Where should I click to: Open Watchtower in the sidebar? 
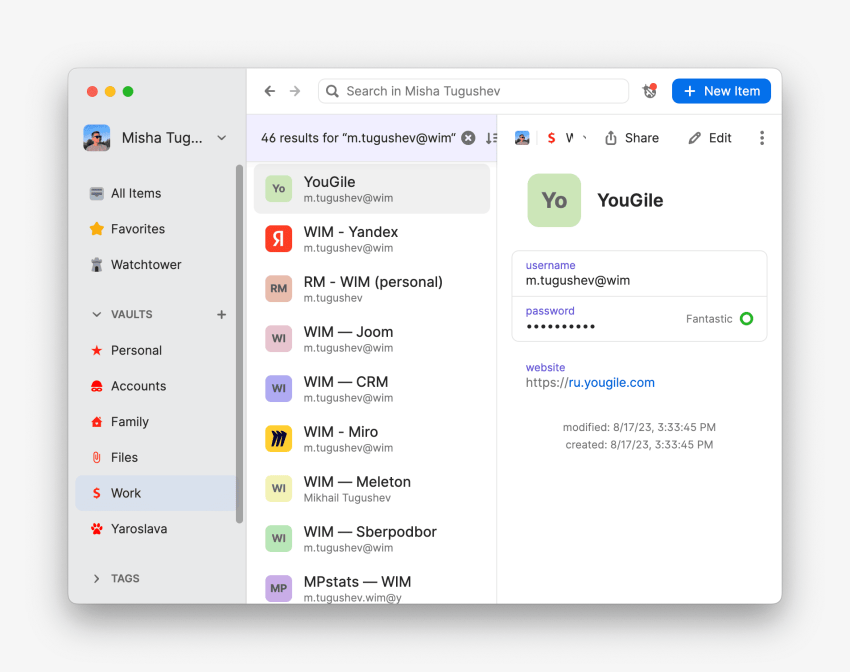pyautogui.click(x=157, y=265)
